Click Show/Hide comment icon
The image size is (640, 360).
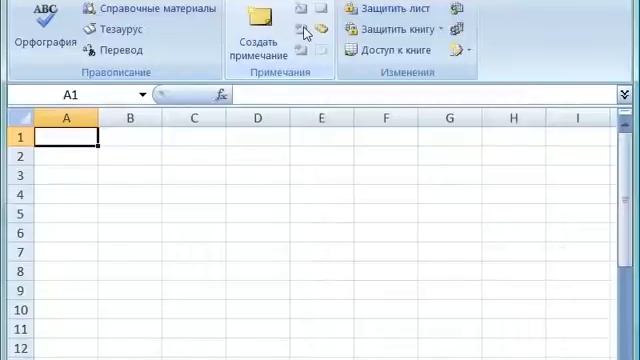[x=321, y=8]
